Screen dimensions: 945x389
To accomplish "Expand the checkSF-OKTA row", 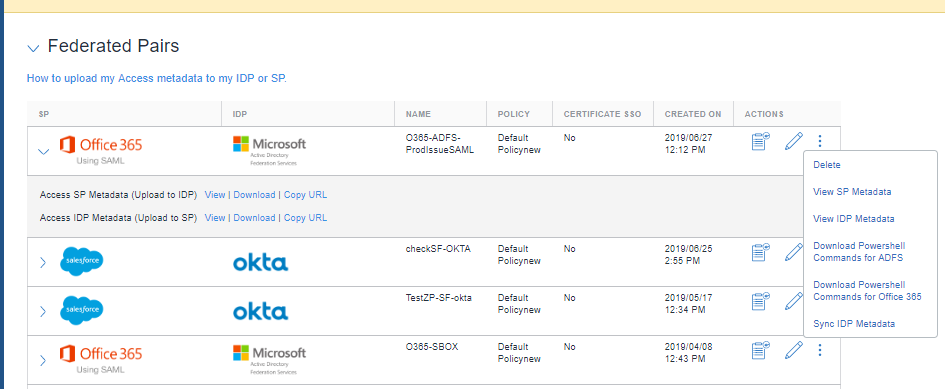I will click(42, 262).
